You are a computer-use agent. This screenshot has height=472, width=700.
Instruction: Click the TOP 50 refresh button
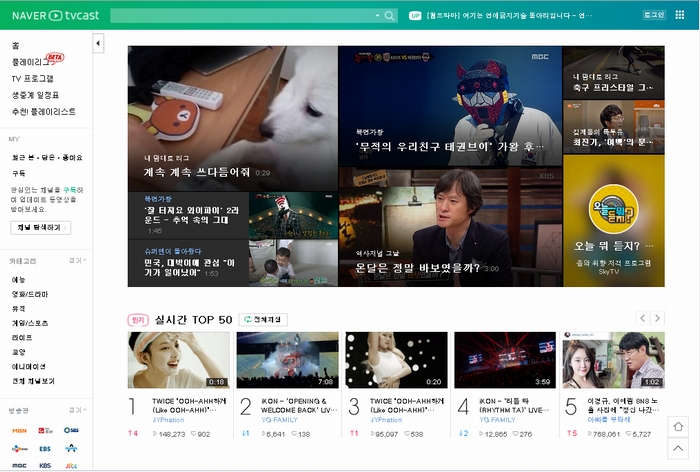coord(263,319)
